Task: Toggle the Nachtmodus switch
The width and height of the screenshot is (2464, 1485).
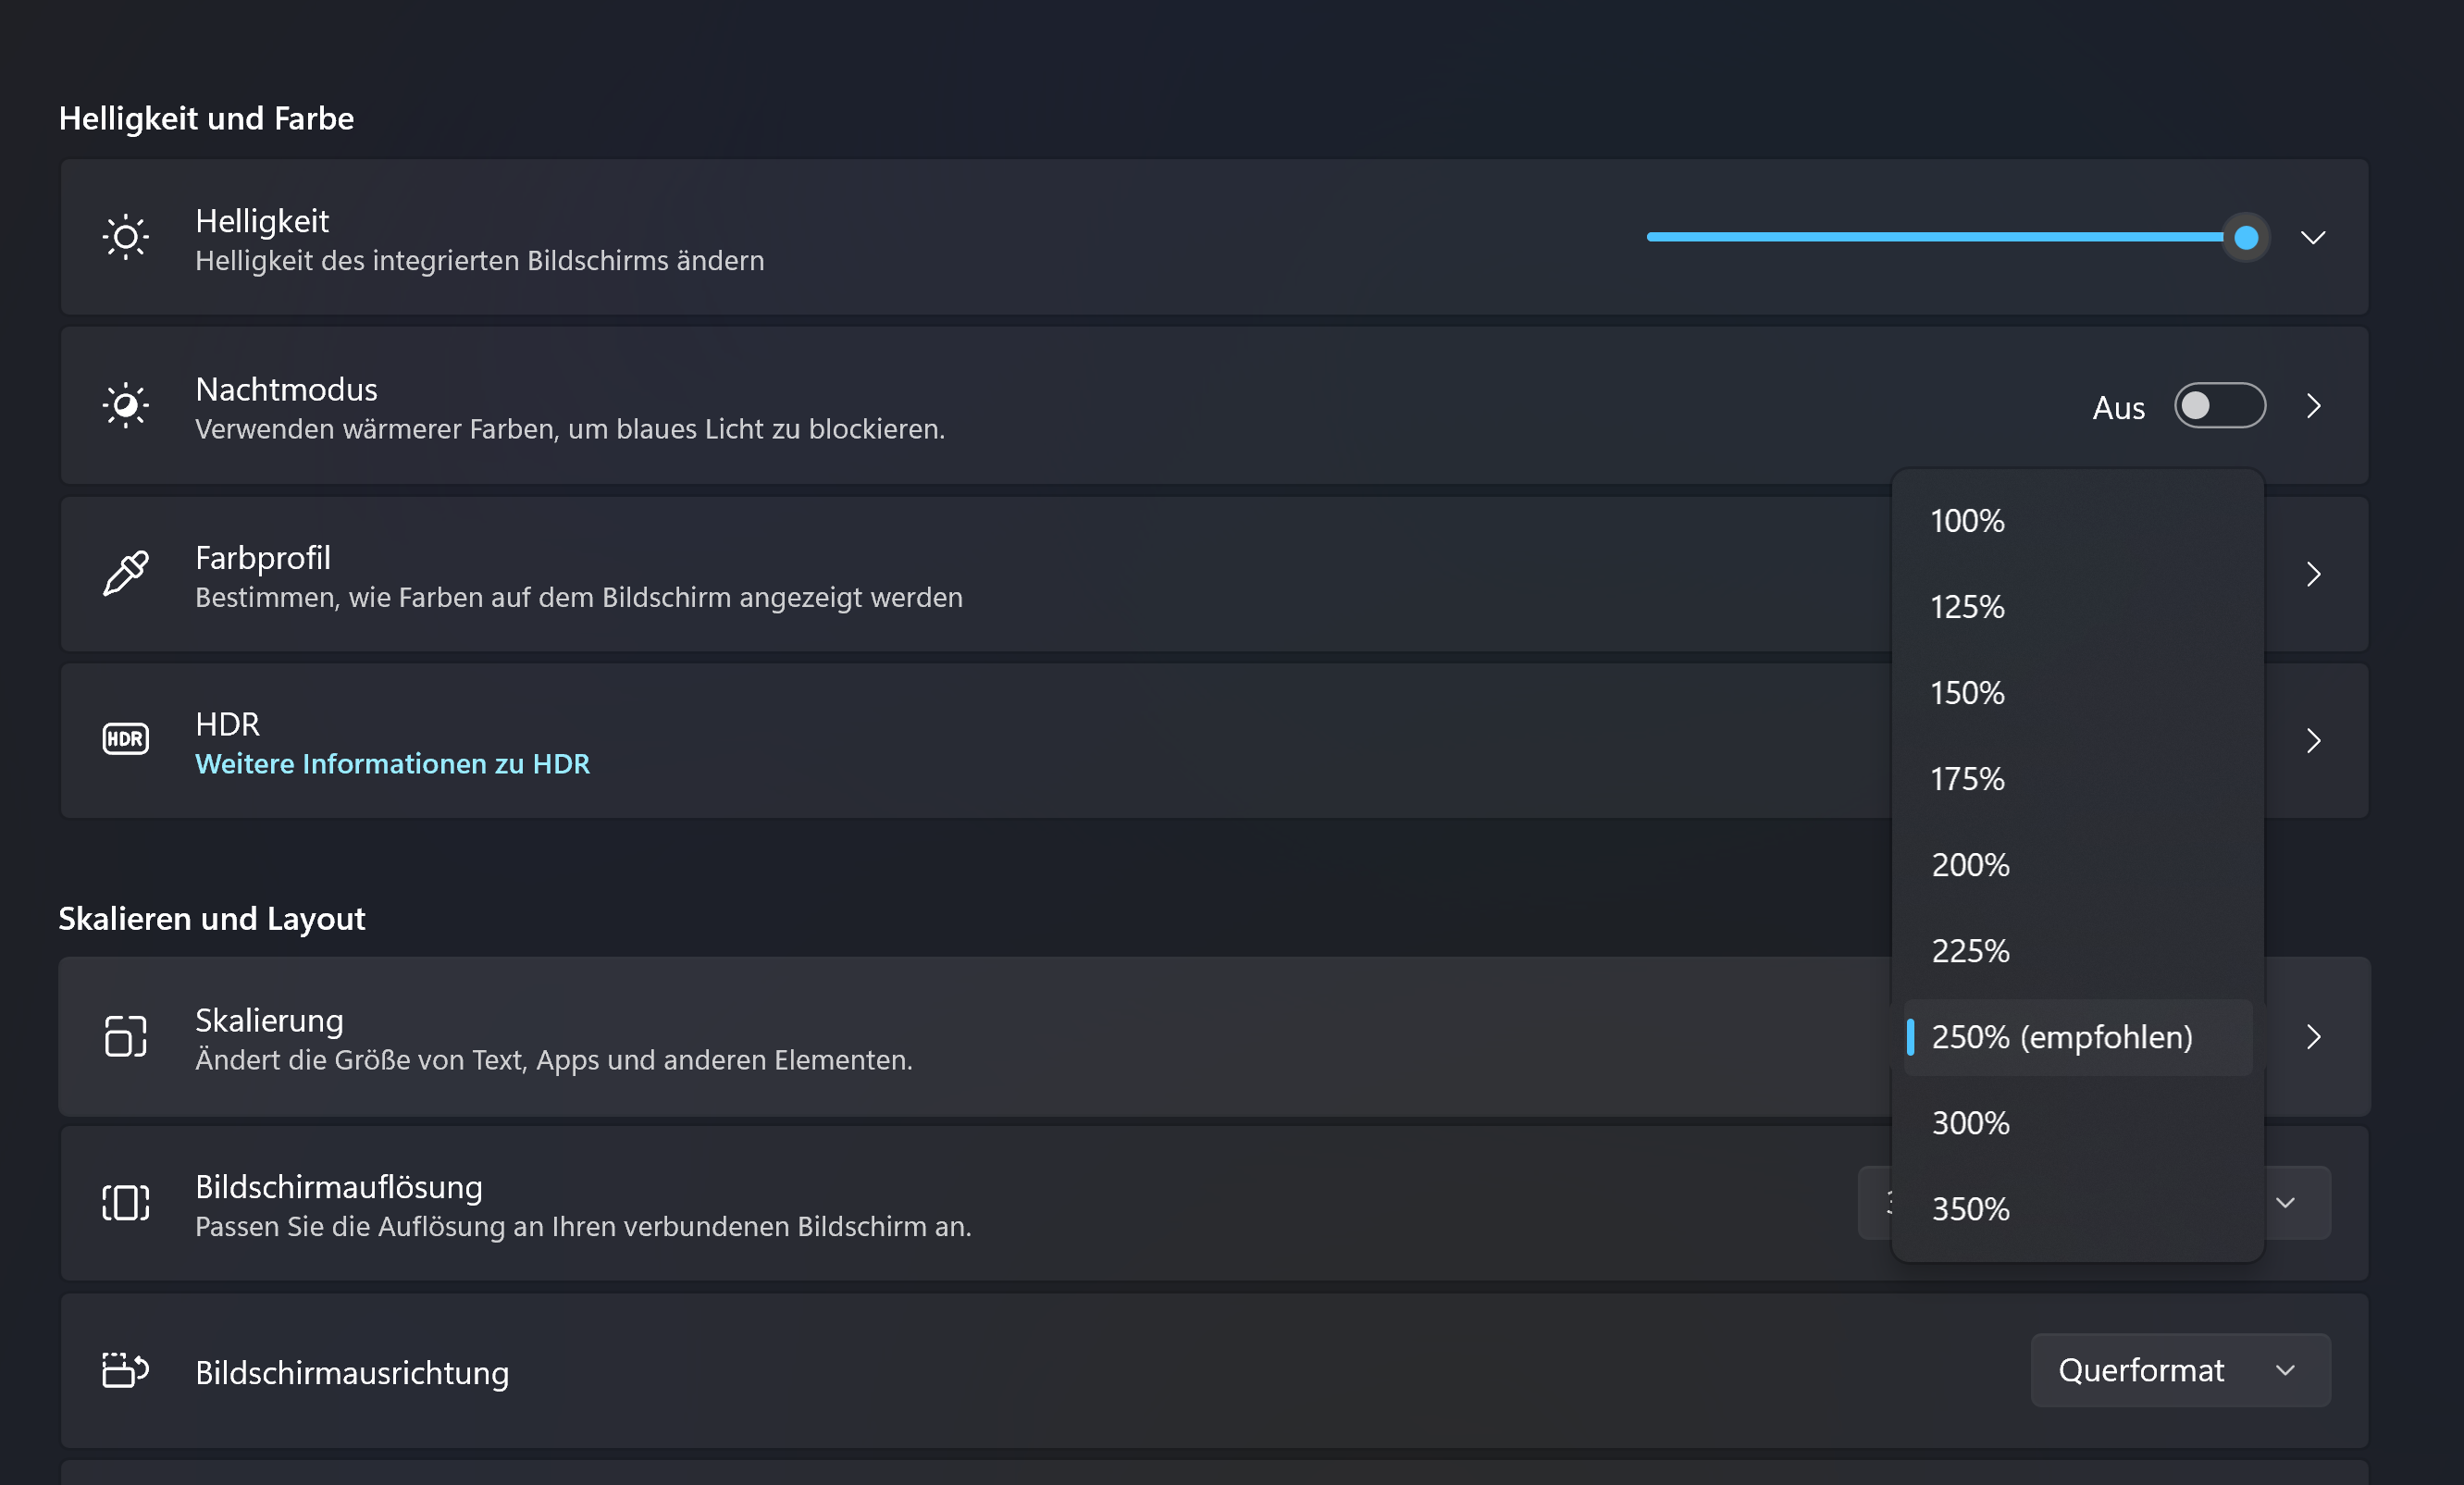Action: 2219,406
